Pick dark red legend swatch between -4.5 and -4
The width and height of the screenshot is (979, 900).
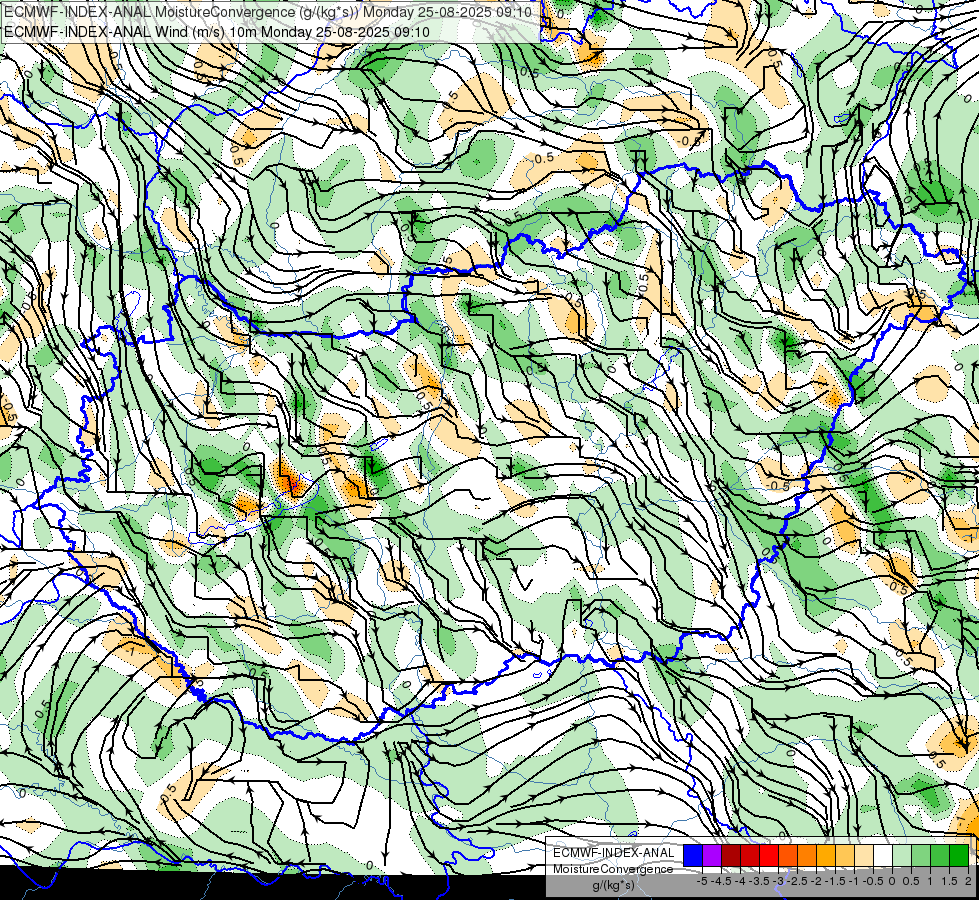click(x=731, y=855)
